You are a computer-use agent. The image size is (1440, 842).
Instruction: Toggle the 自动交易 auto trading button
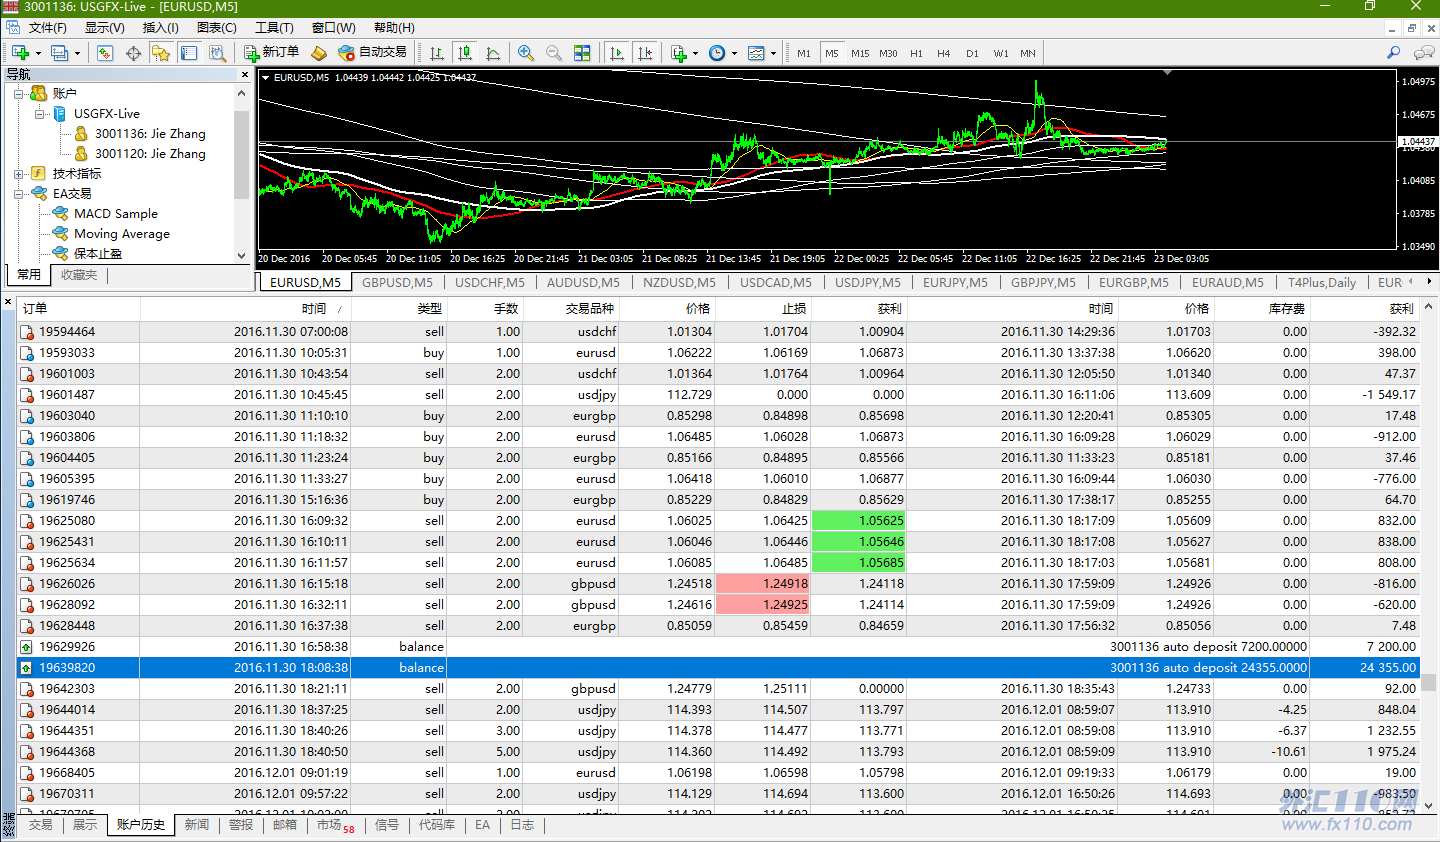[372, 53]
